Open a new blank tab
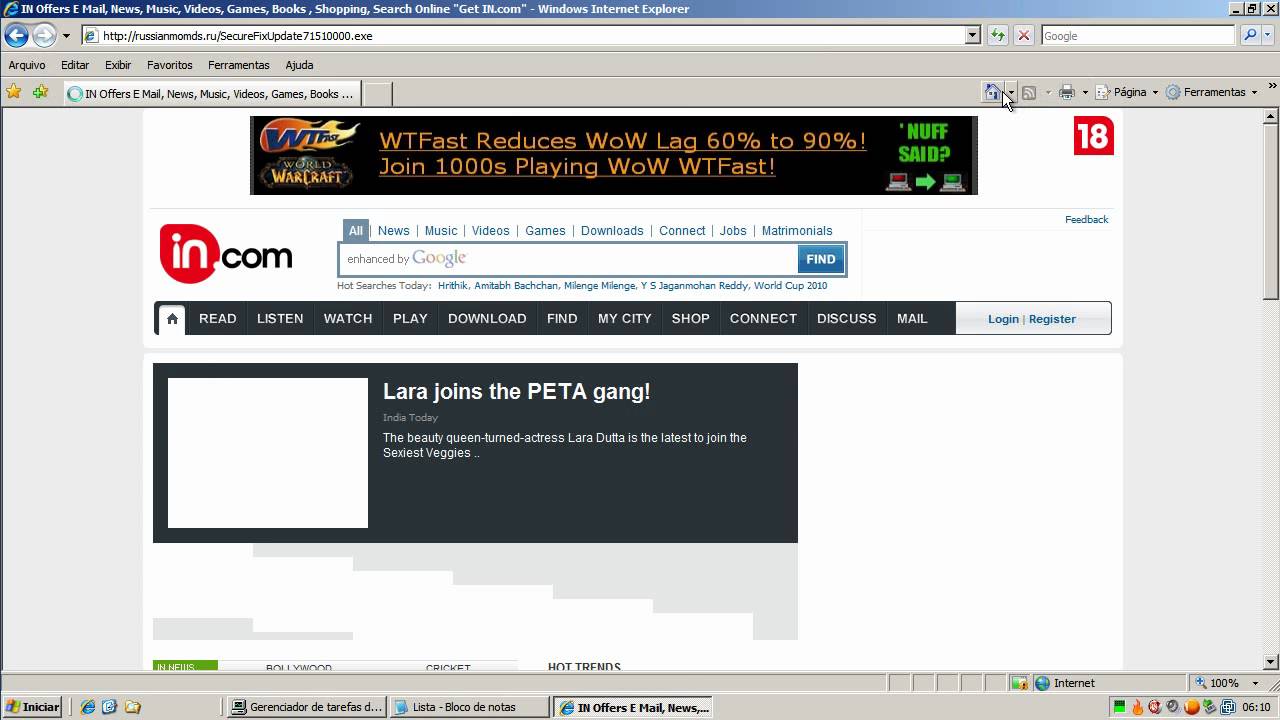Image resolution: width=1280 pixels, height=720 pixels. coord(377,94)
